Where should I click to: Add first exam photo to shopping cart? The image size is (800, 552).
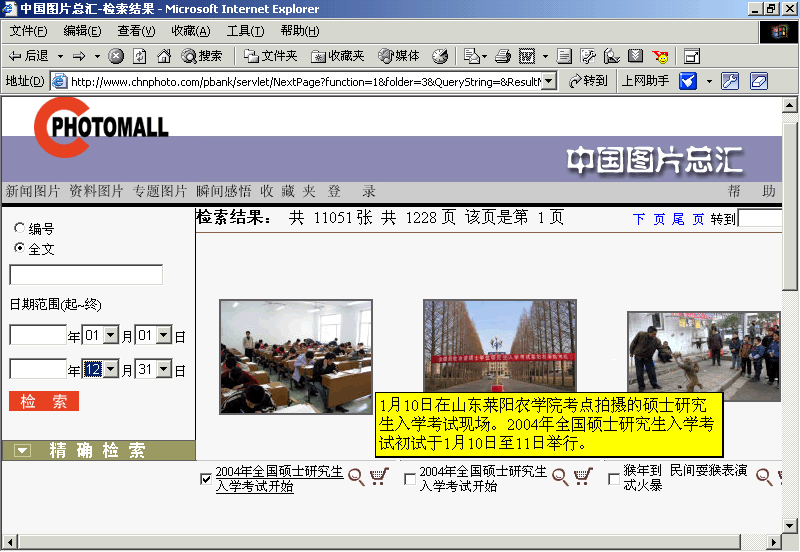click(x=379, y=476)
